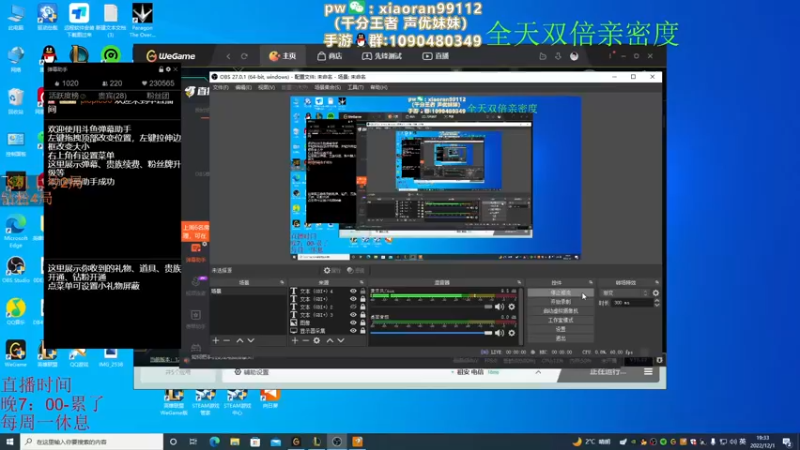This screenshot has width=800, height=450.
Task: Move the source down with the arrow
Action: pyautogui.click(x=341, y=340)
